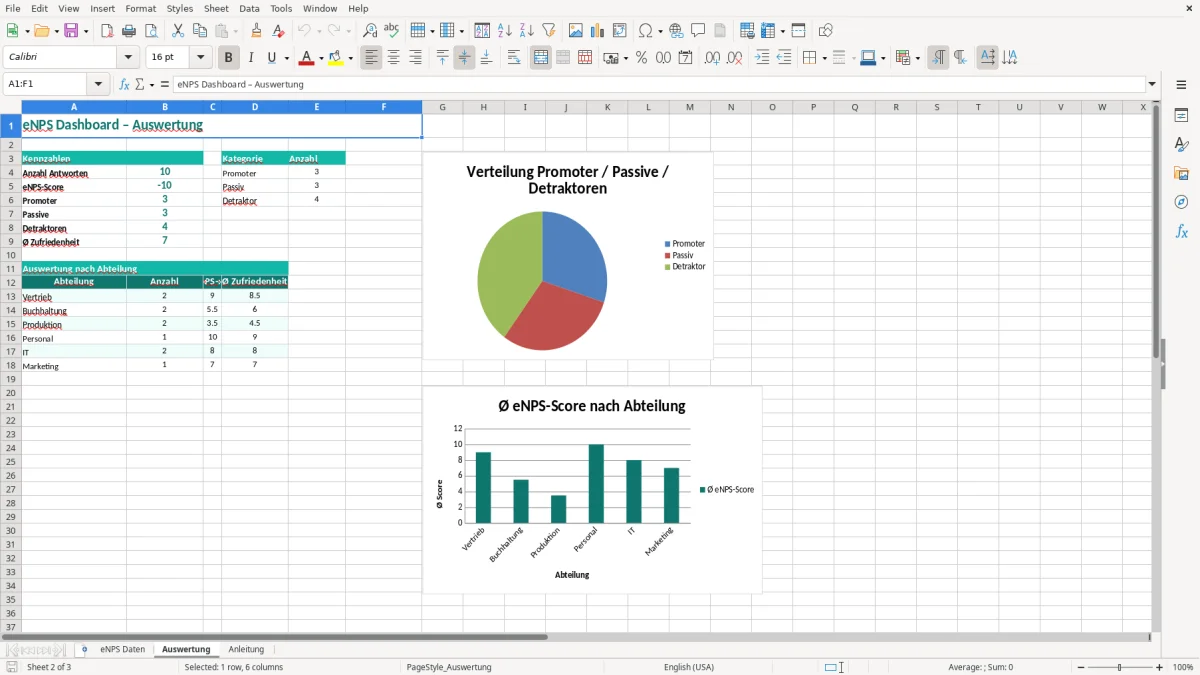1200x675 pixels.
Task: Expand the formula bar
Action: 1152,85
